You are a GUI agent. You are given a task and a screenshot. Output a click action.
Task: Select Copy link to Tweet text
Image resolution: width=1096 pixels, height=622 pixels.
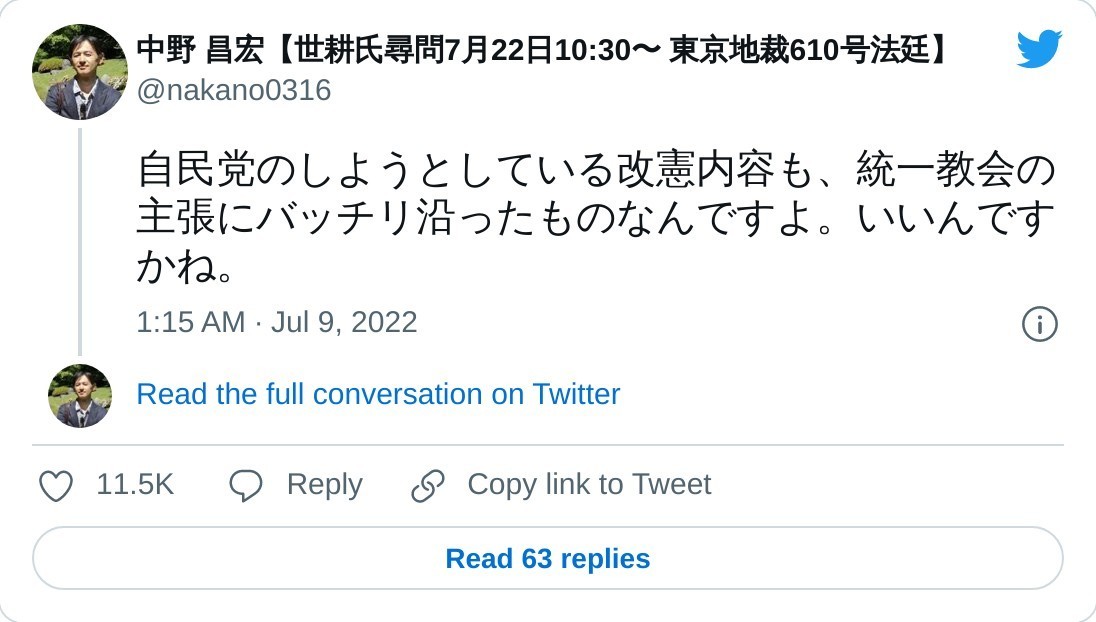coord(589,485)
